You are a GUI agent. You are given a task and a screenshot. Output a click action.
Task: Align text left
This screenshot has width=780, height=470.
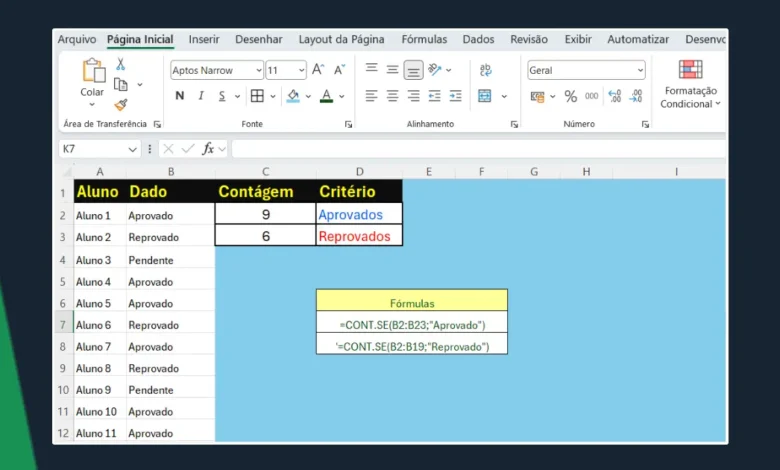[371, 95]
